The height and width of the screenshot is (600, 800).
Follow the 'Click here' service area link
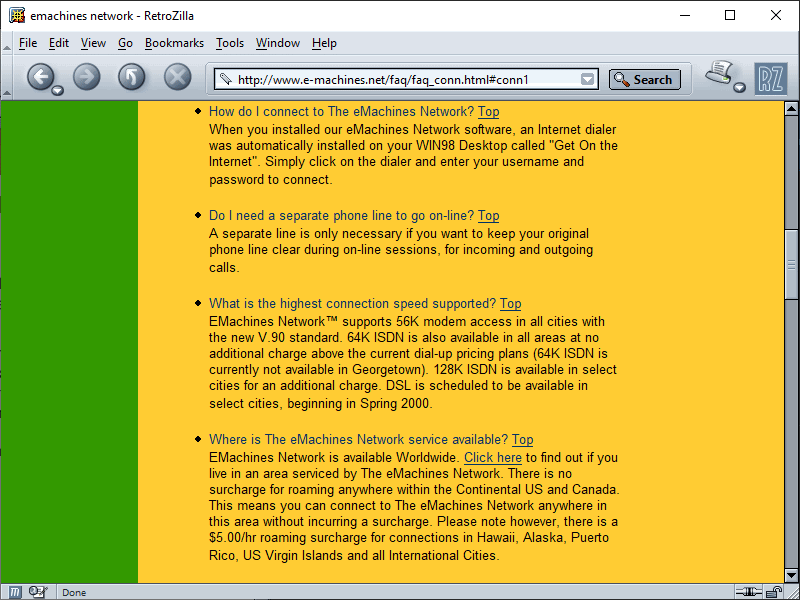pos(493,457)
